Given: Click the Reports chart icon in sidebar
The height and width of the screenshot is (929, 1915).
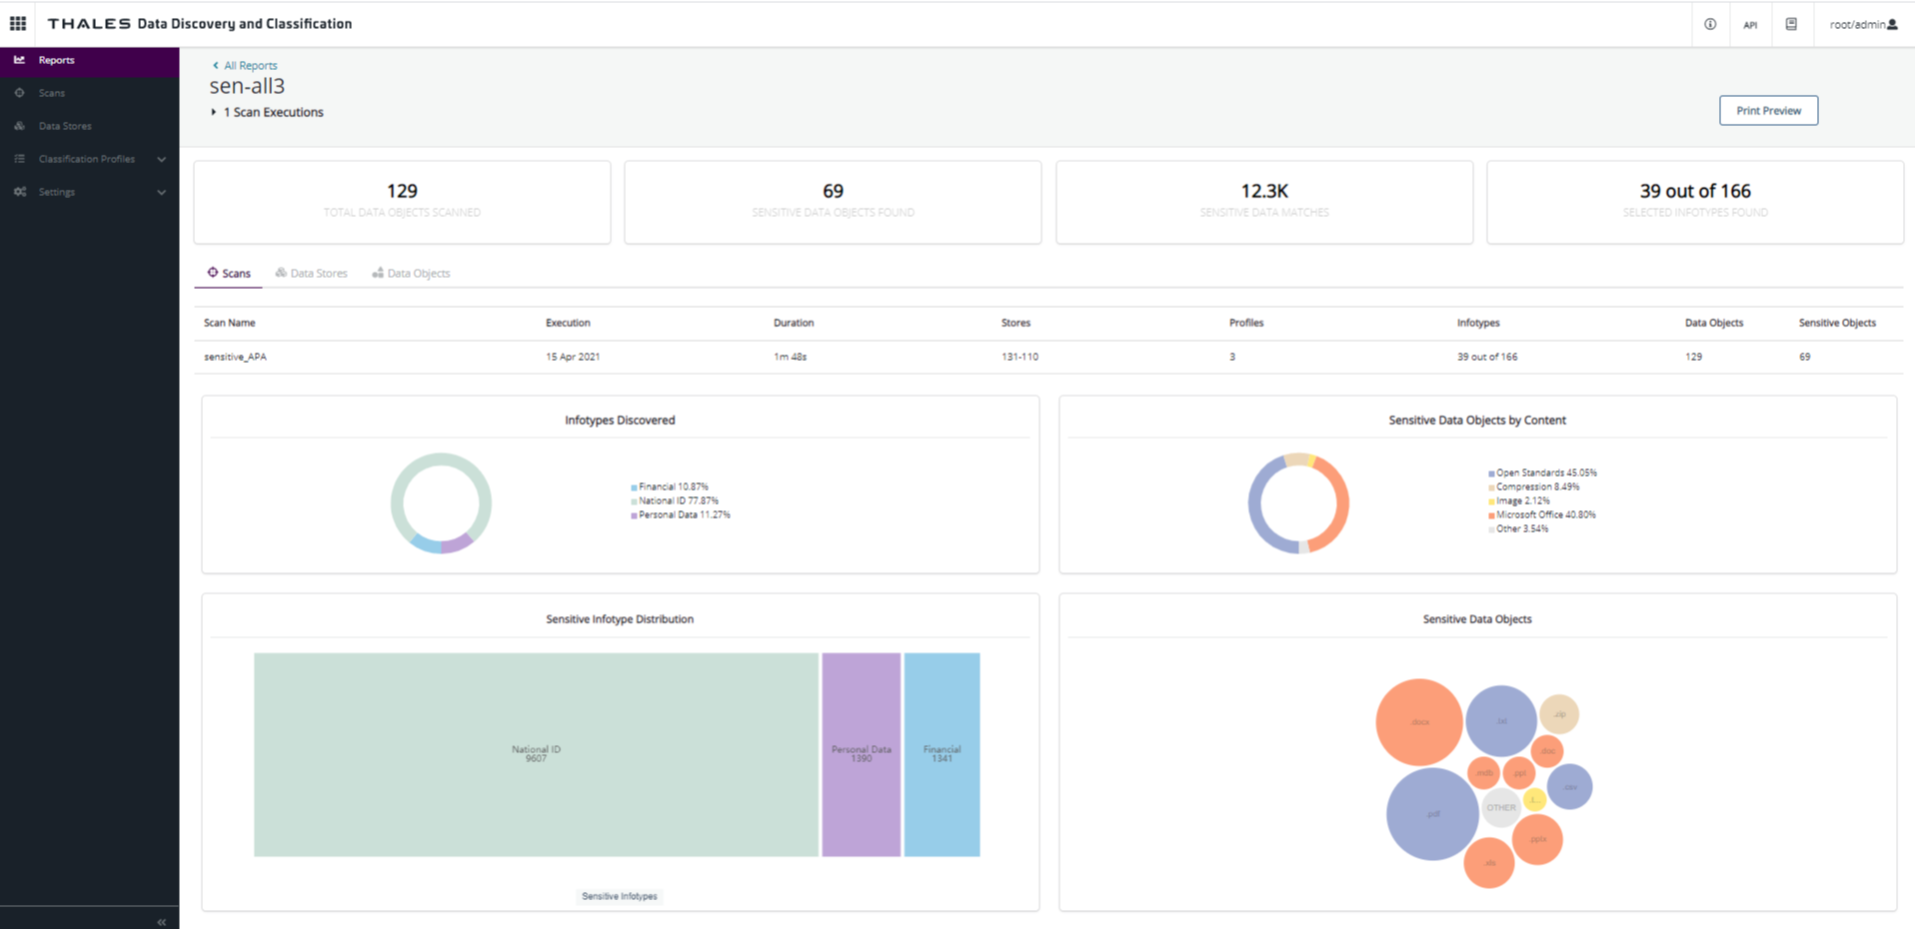Looking at the screenshot, I should tap(20, 60).
